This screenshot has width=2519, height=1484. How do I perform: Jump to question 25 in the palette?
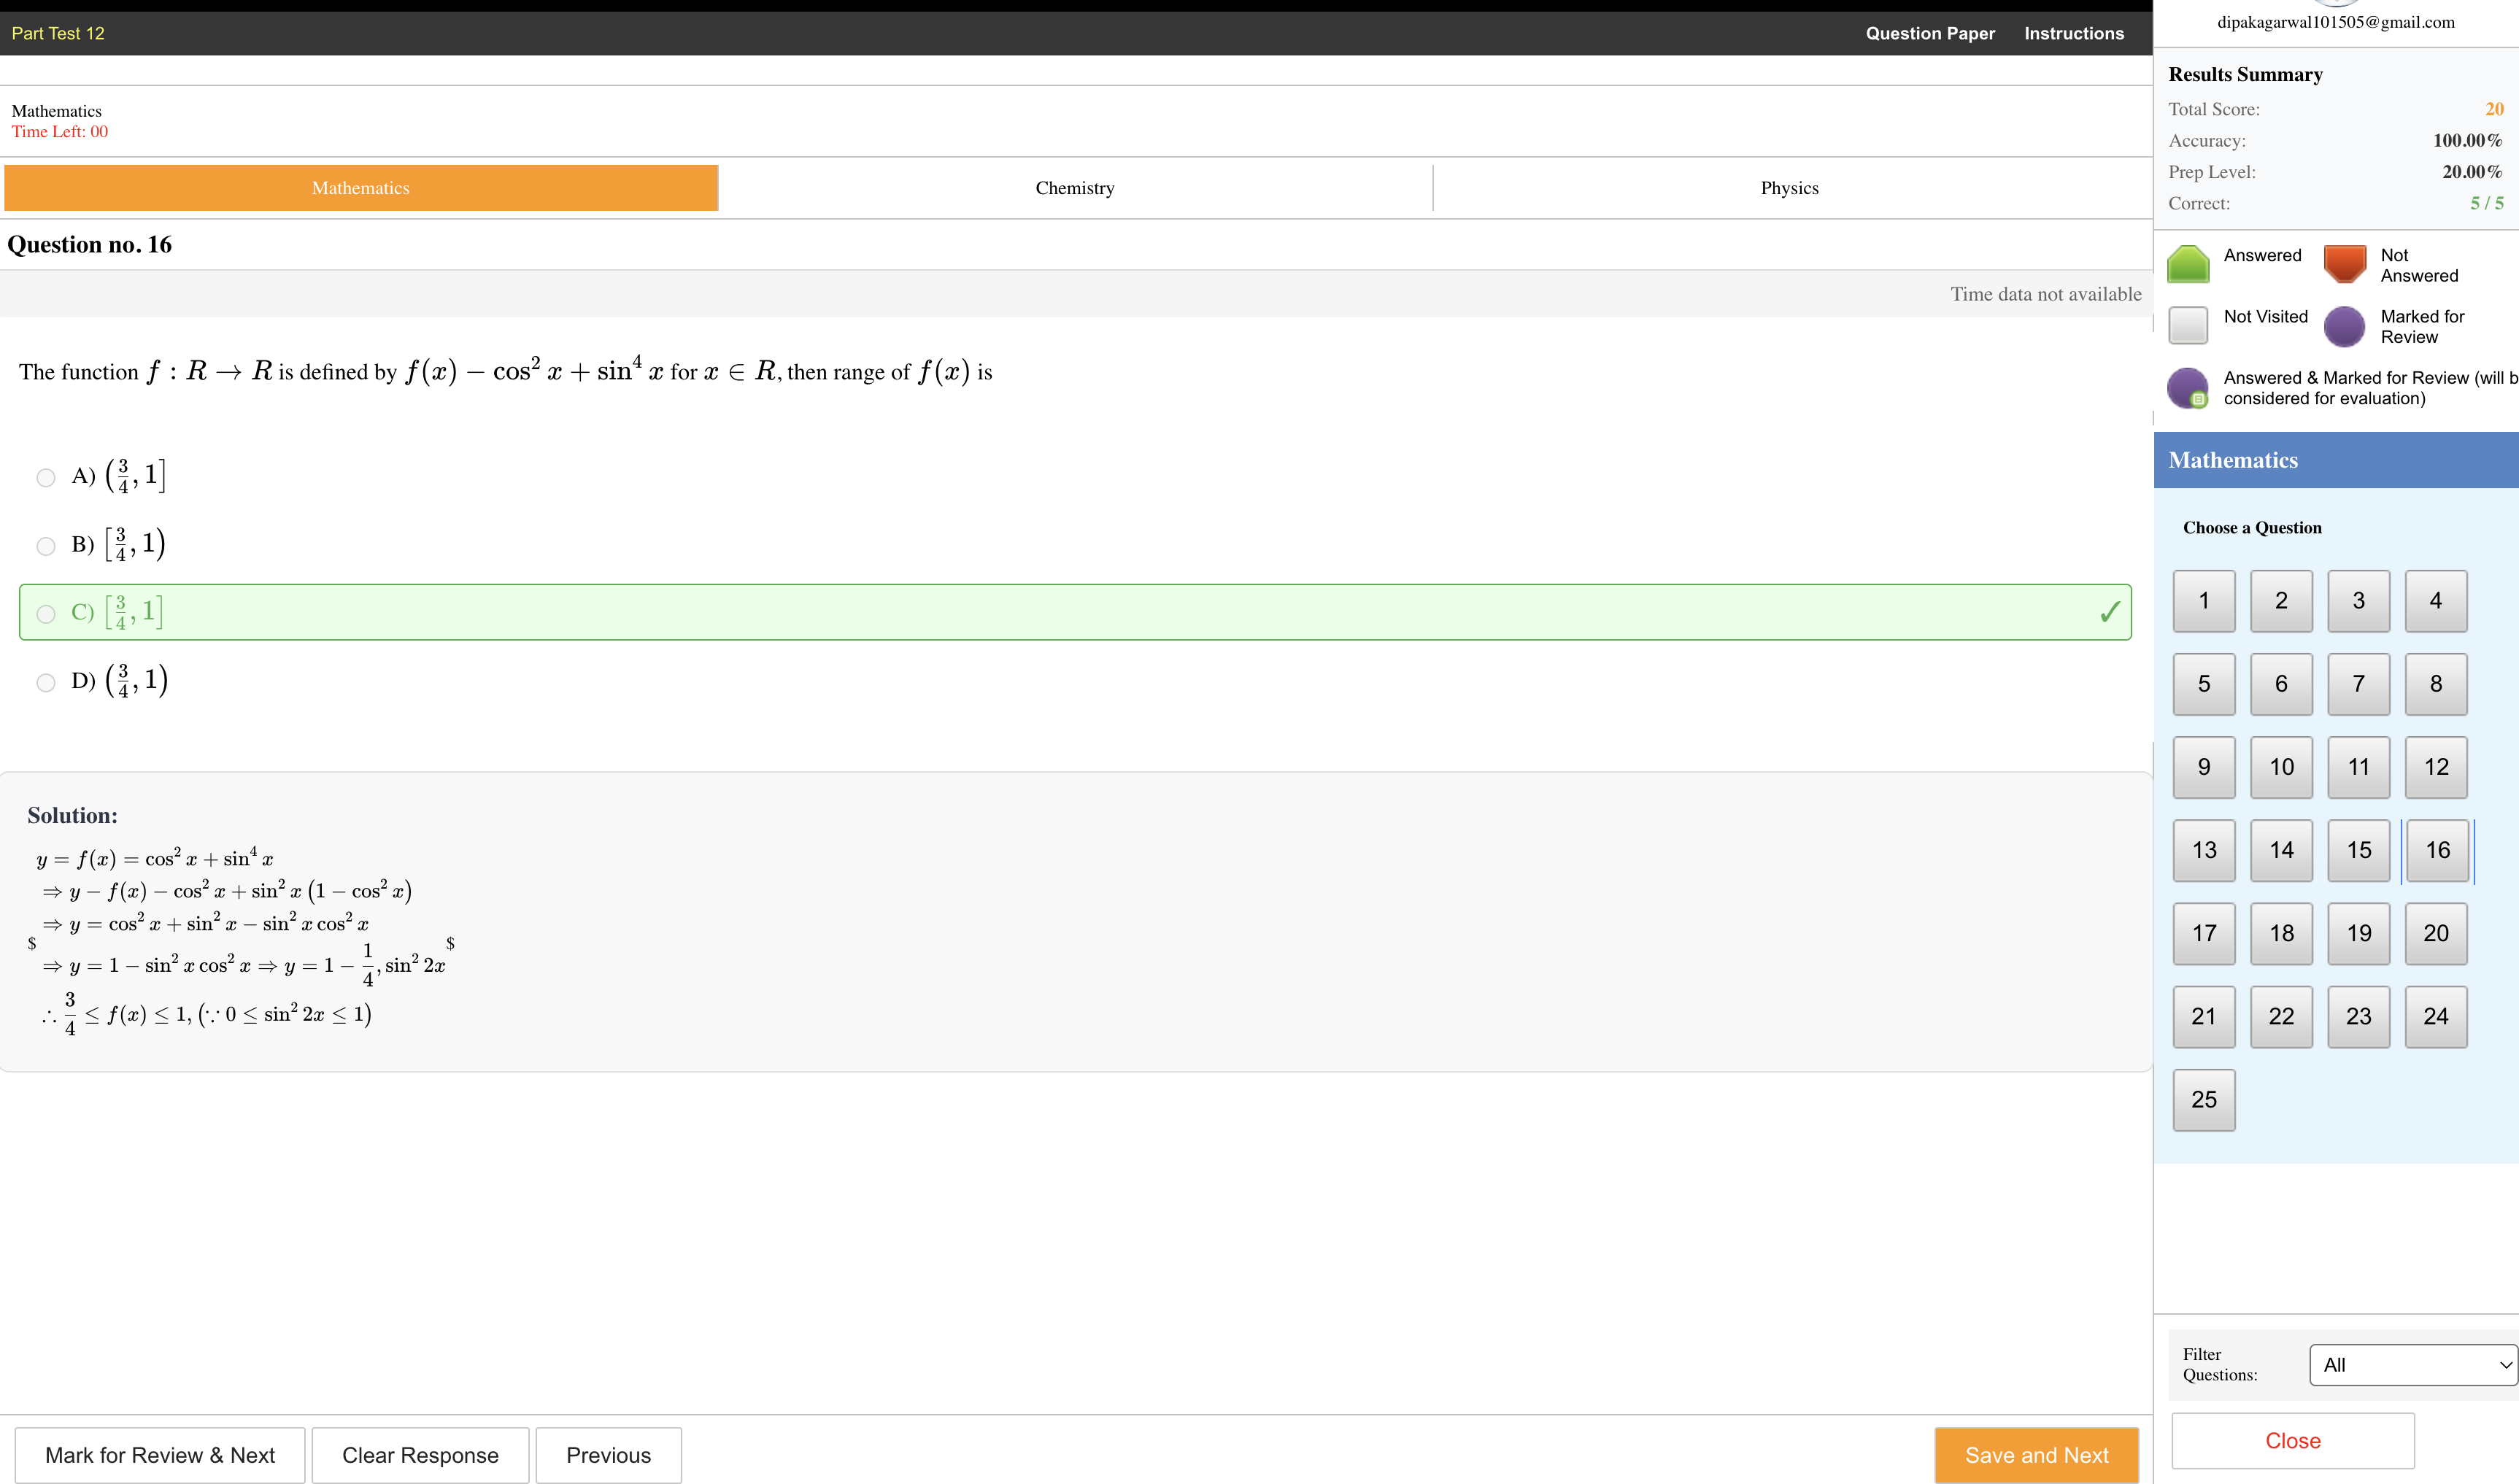click(2203, 1100)
